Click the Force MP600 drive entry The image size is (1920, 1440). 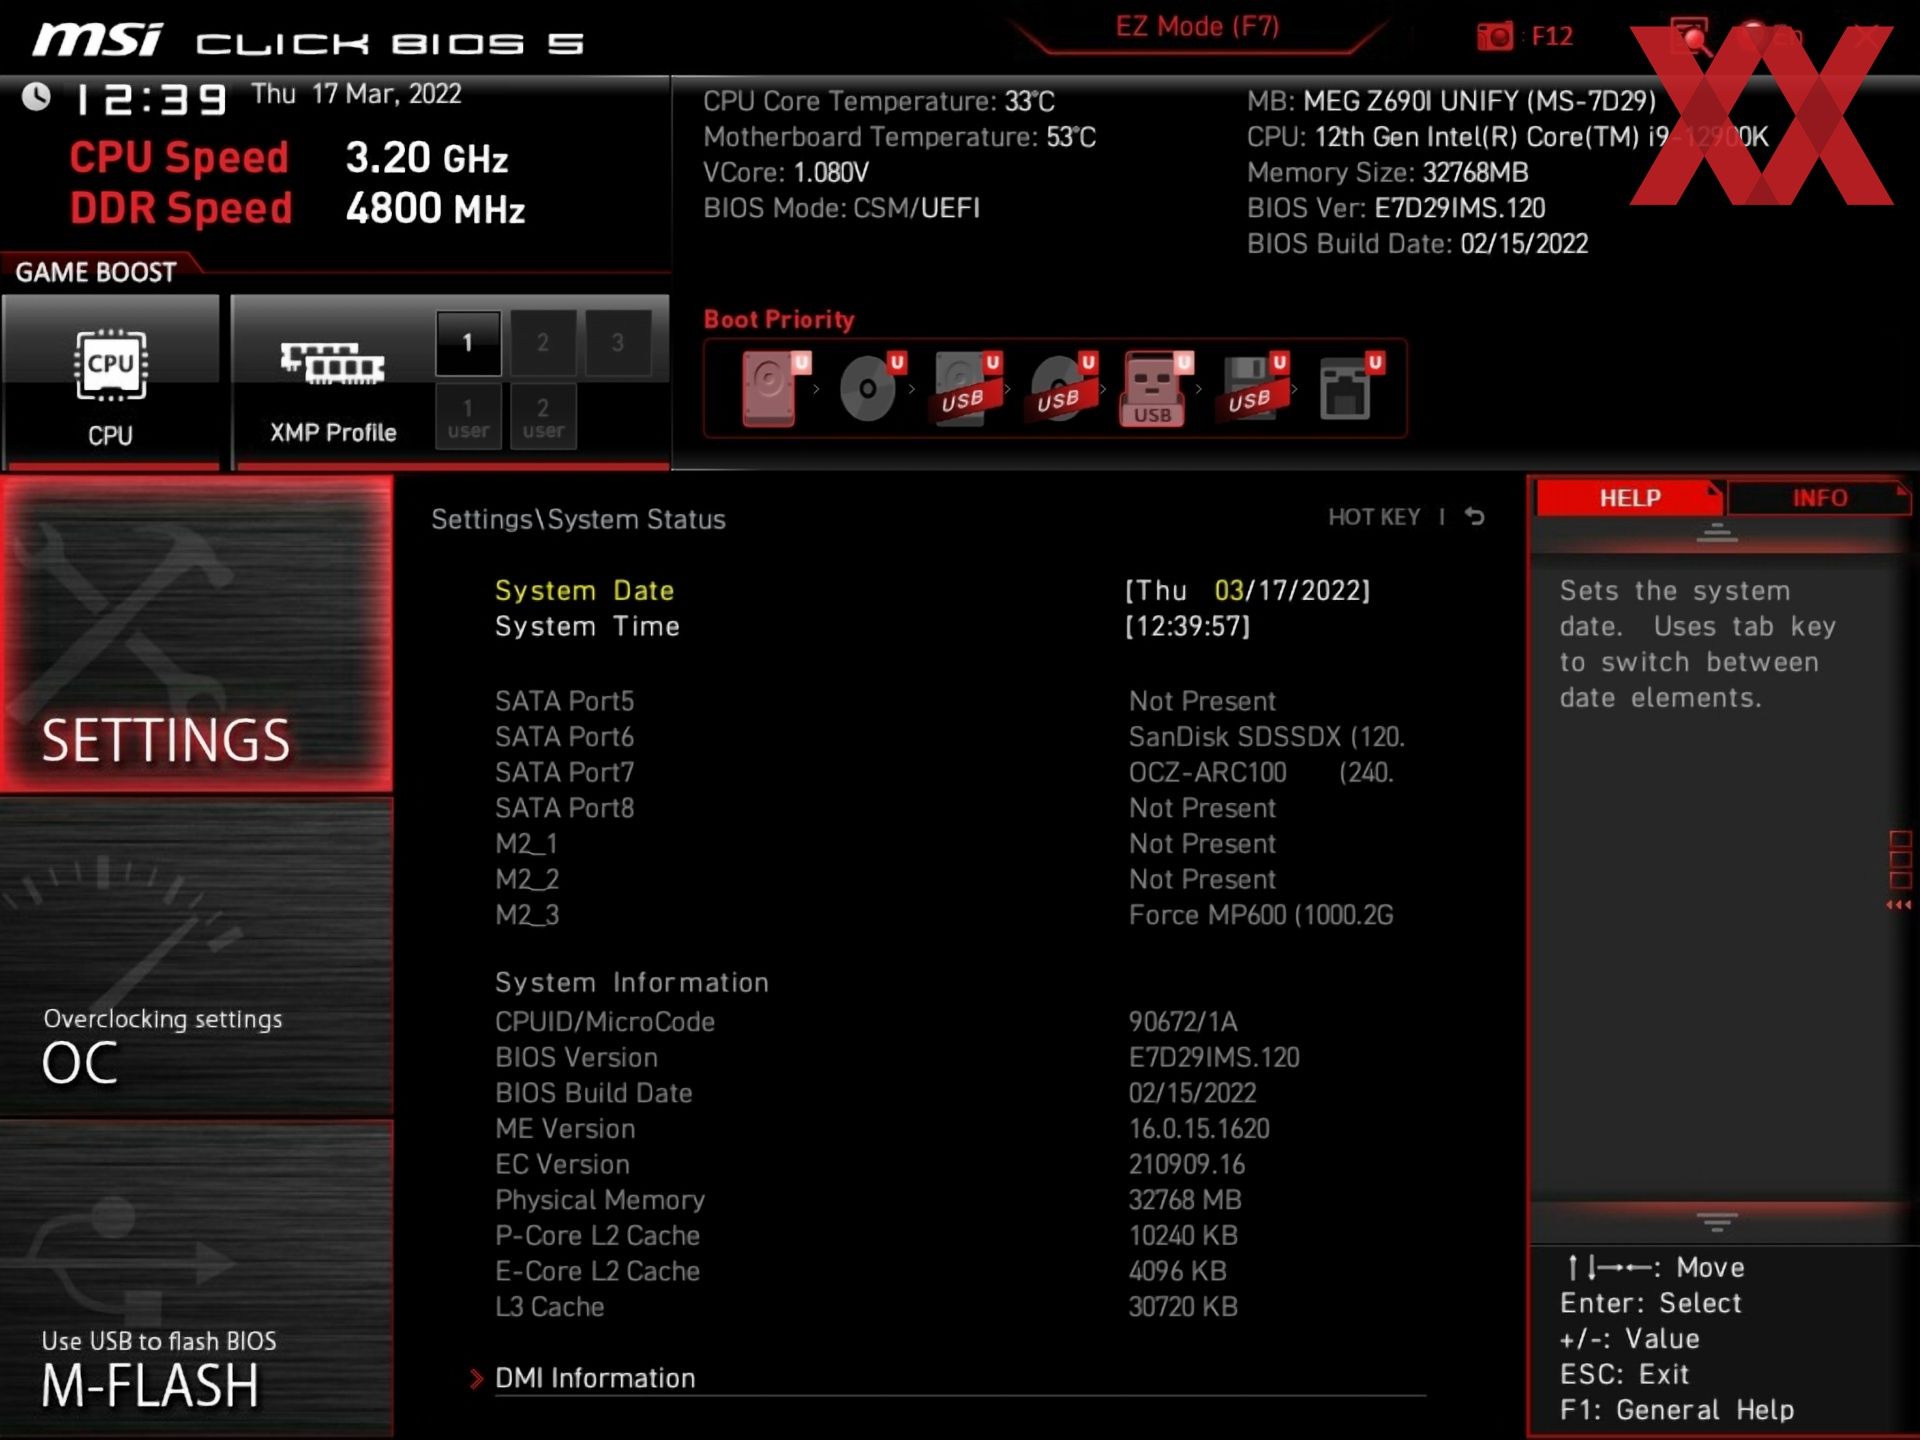click(x=1261, y=915)
